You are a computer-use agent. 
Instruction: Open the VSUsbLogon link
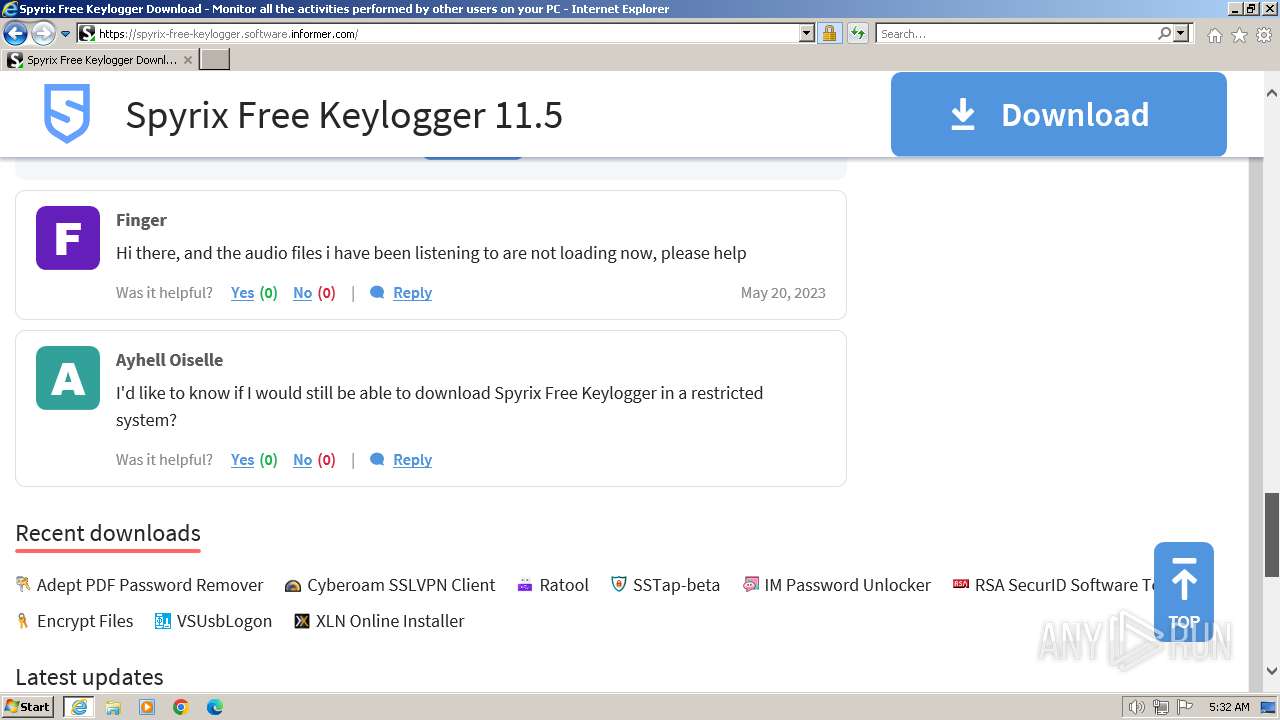point(224,621)
